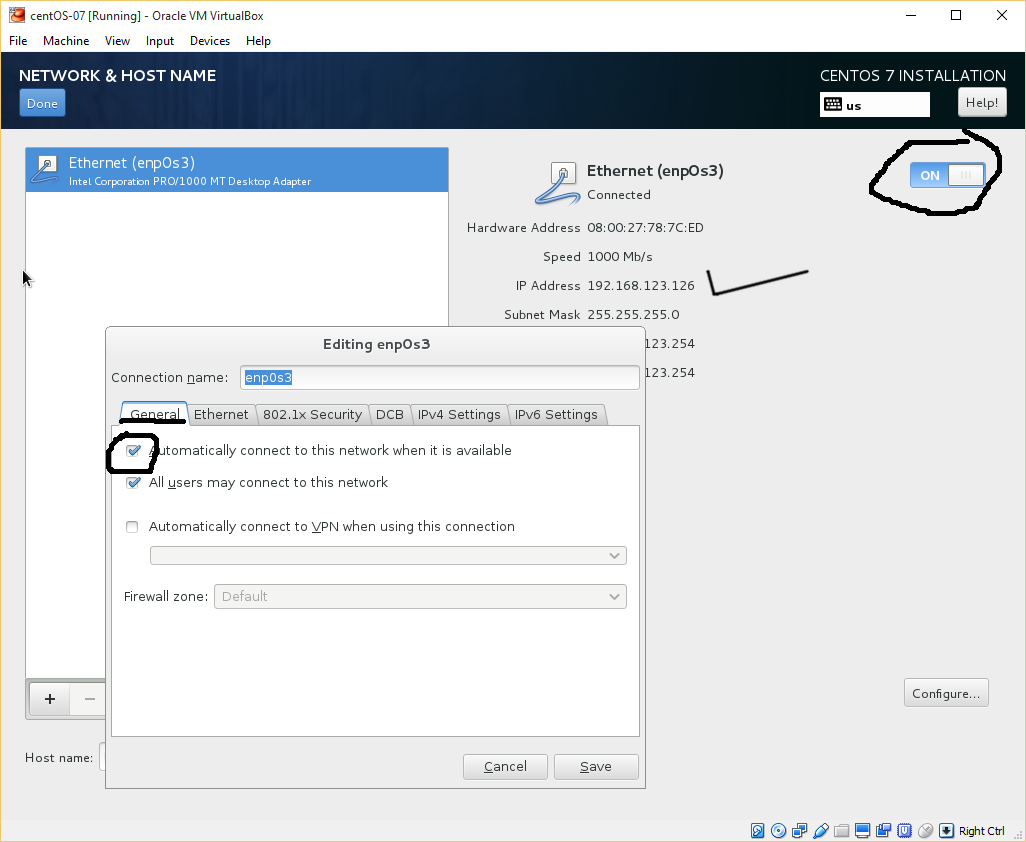Click the subnet mask value 255.255.255.0

click(x=633, y=315)
